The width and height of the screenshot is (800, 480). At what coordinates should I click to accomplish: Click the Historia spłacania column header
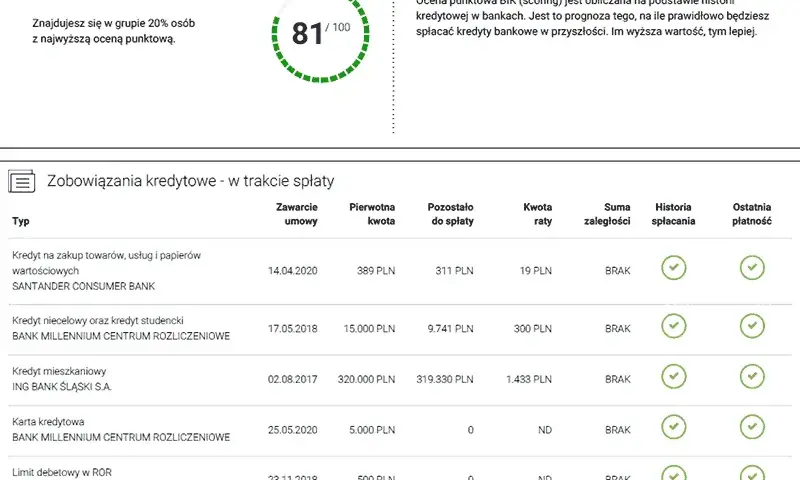coord(673,214)
